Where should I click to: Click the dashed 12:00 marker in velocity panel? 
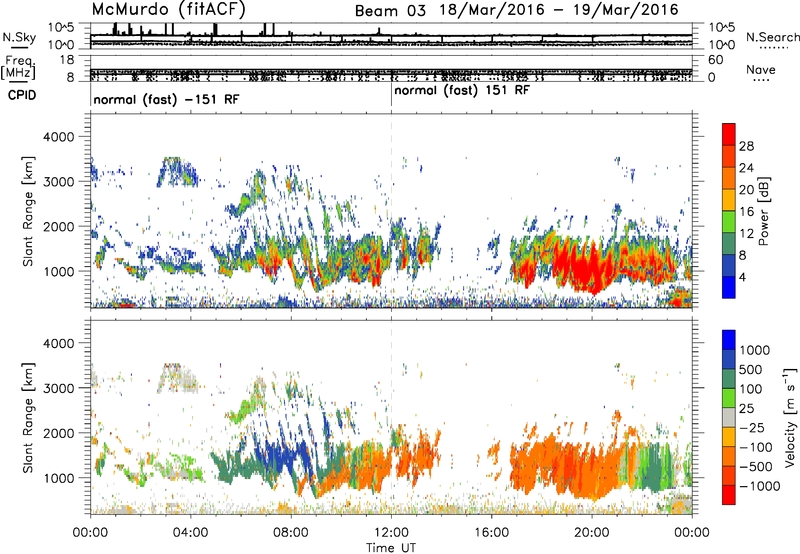[391, 416]
